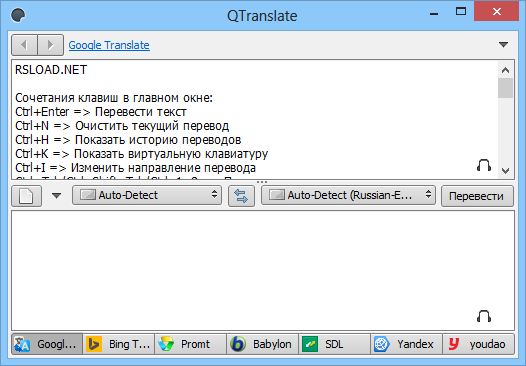Click the line 'Ctrl+K => Показать виртуальную клавиатуру'

(142, 154)
